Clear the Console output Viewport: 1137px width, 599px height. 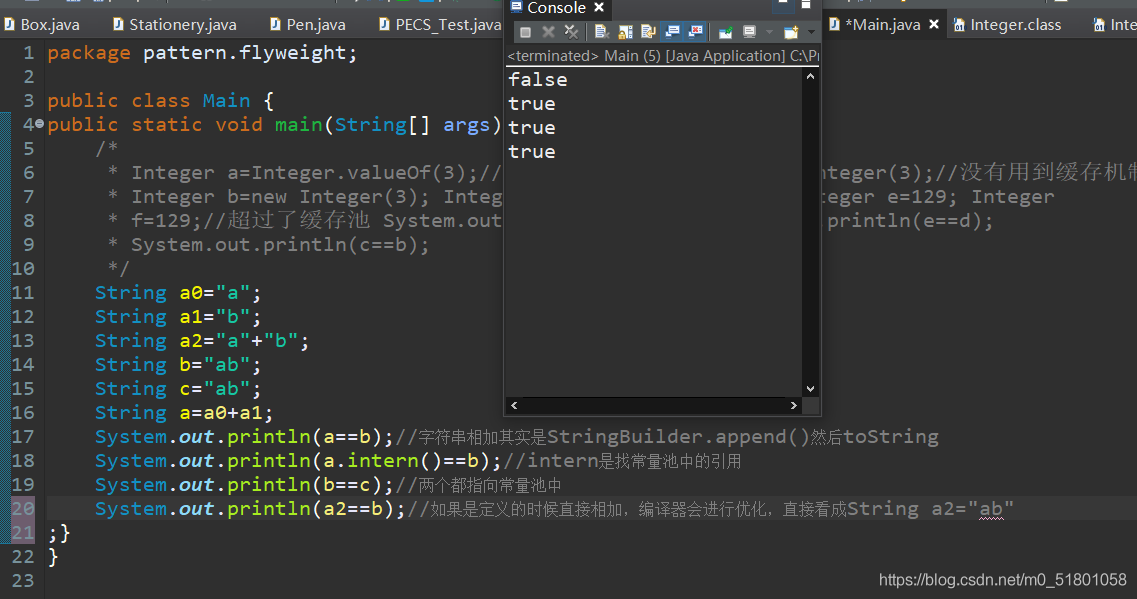tap(602, 32)
